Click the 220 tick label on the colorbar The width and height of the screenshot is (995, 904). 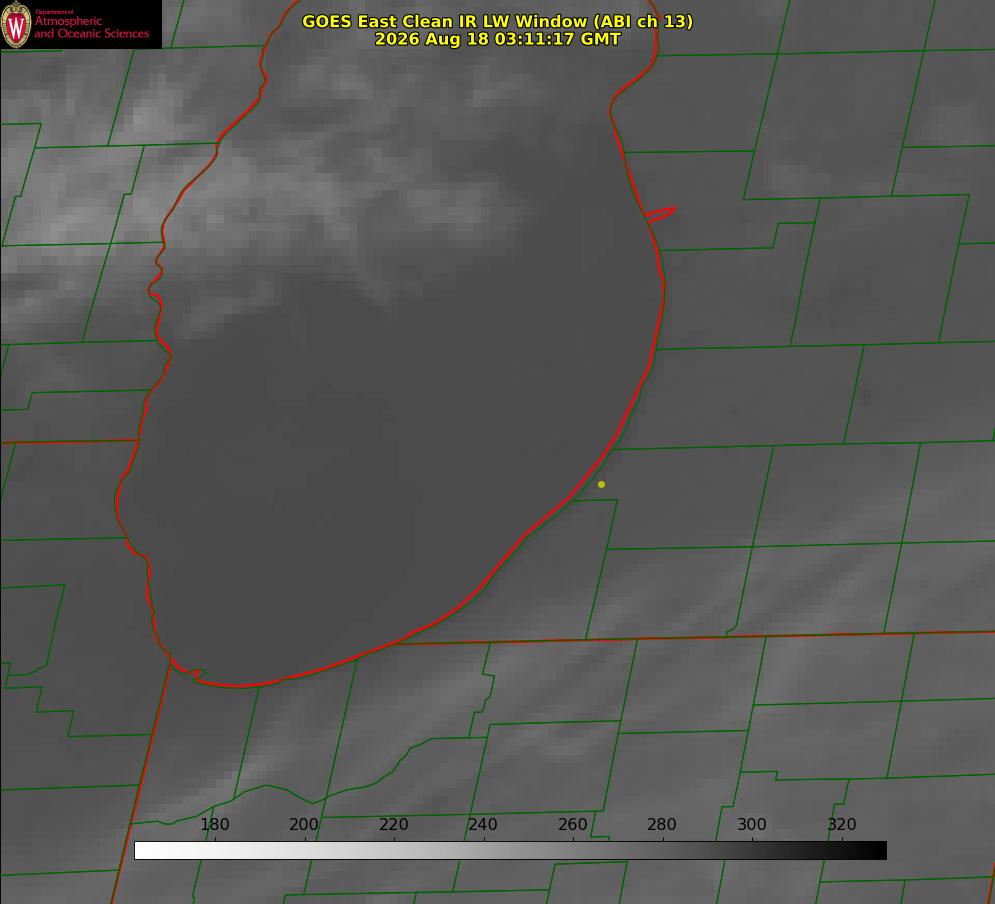(x=393, y=824)
